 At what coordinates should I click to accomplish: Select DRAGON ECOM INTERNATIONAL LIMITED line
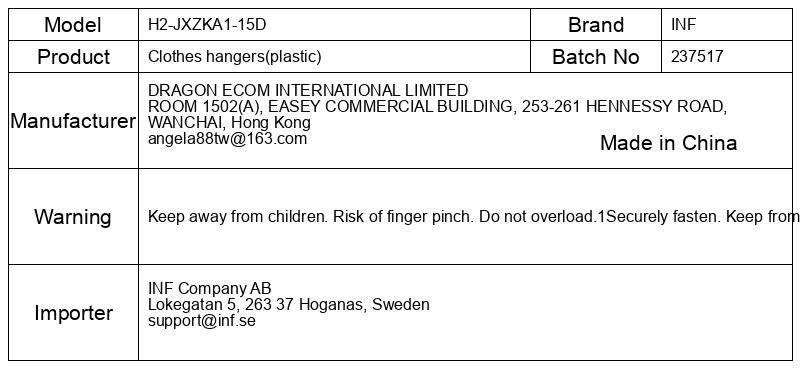coord(308,90)
